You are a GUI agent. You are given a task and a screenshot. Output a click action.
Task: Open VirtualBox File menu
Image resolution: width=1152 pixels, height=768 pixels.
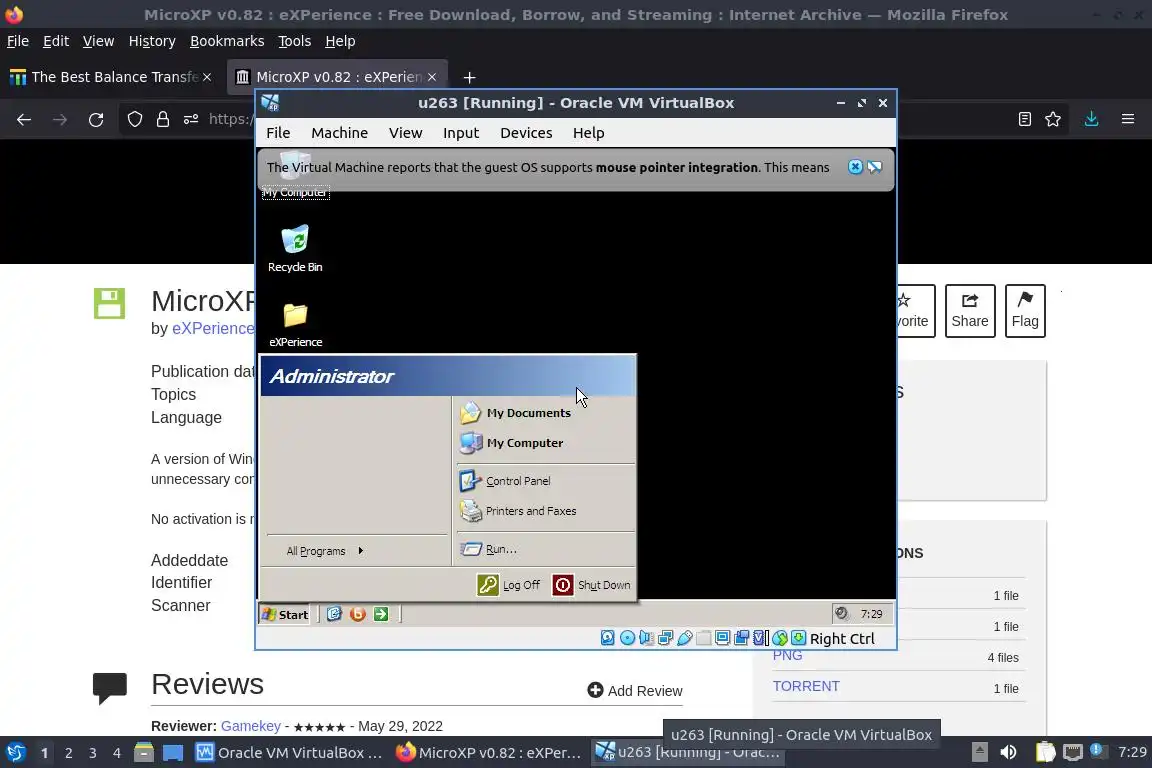pyautogui.click(x=278, y=133)
